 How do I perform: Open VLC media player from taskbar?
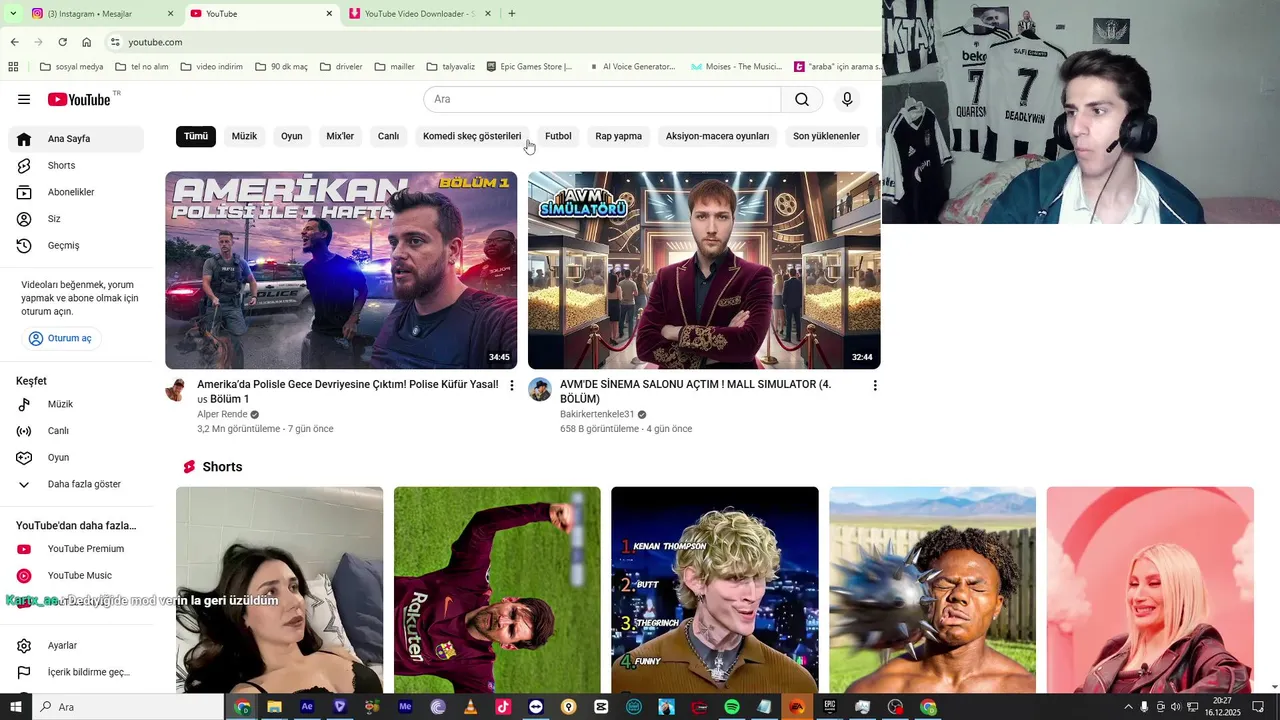pos(470,707)
